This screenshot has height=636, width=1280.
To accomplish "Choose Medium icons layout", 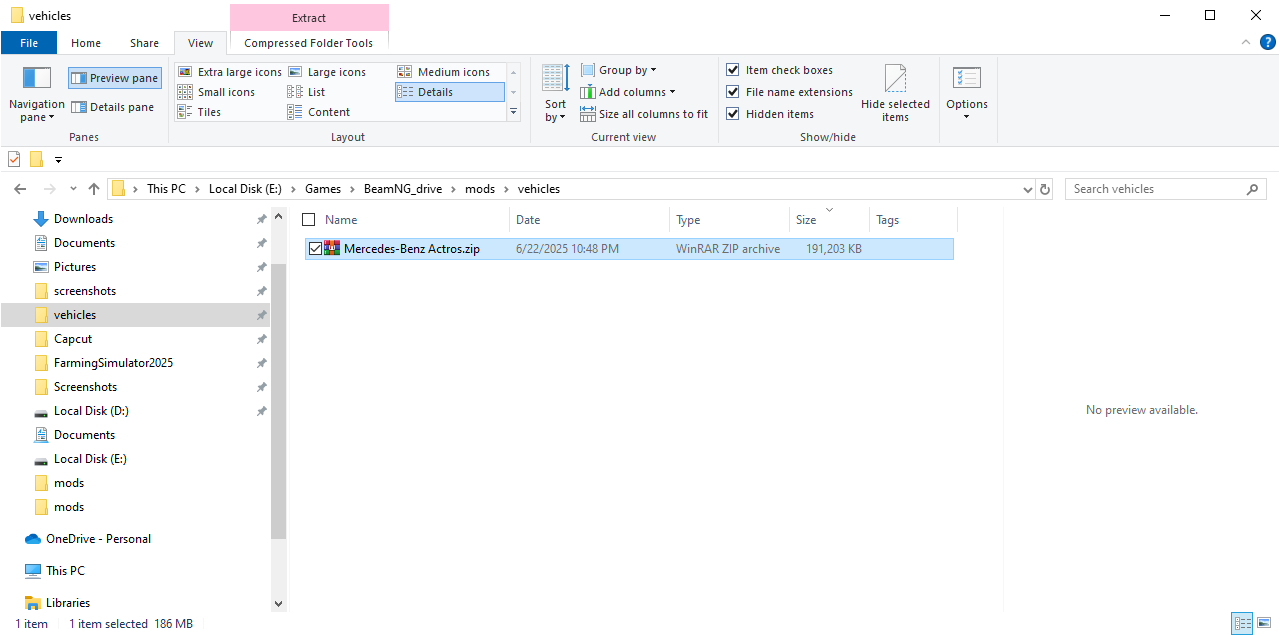I will pyautogui.click(x=444, y=72).
